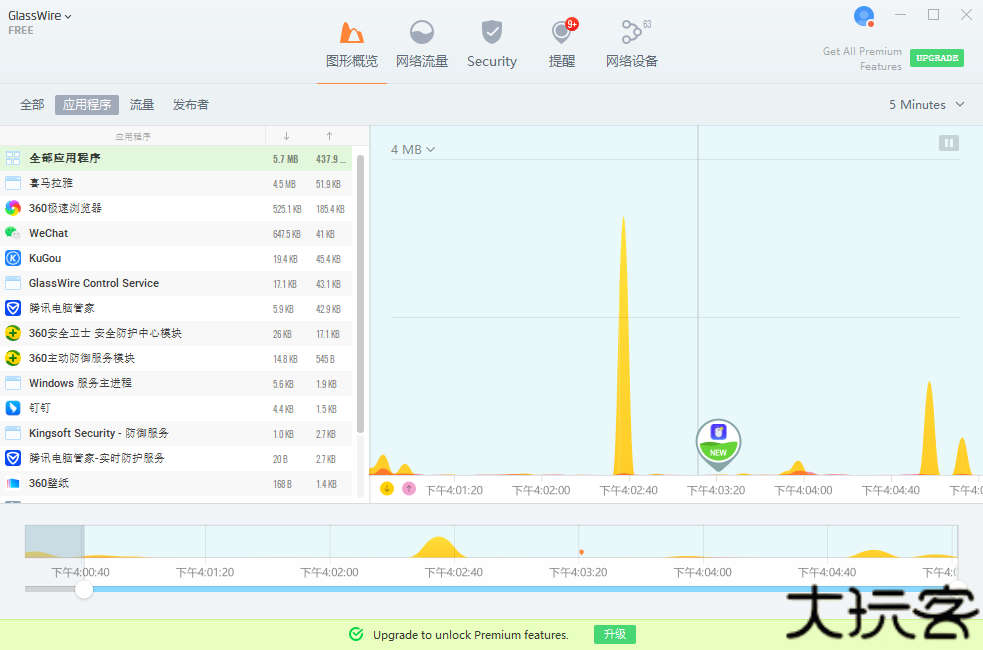Sort apps by upload column arrow

click(x=329, y=136)
